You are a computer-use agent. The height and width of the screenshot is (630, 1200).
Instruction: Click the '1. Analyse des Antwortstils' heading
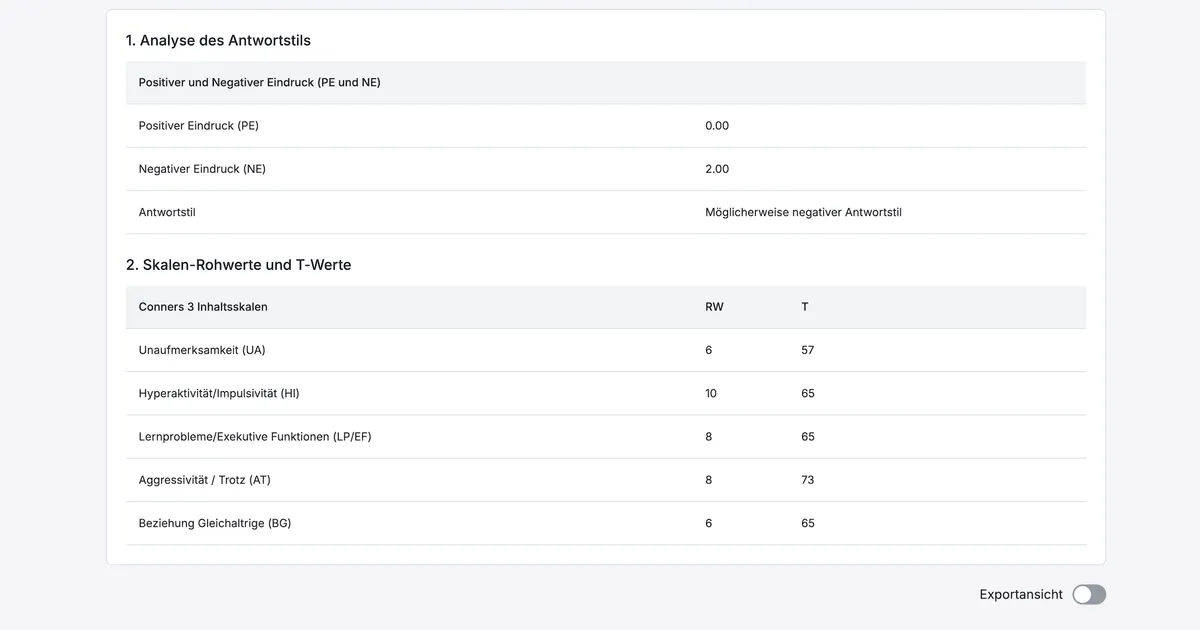coord(218,41)
